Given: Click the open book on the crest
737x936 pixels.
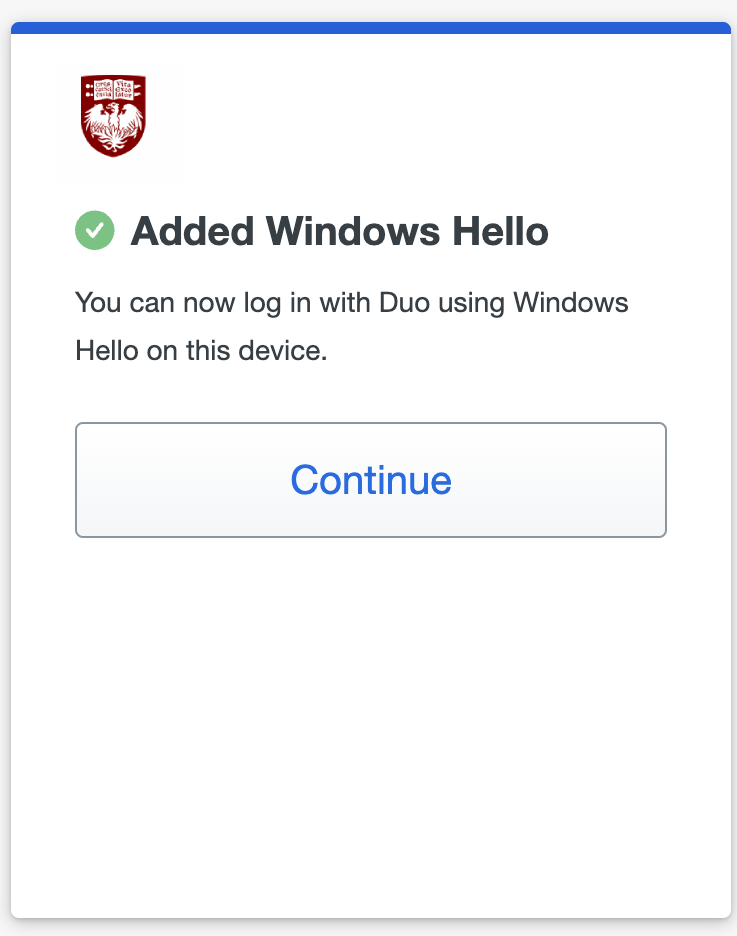Looking at the screenshot, I should coord(113,92).
